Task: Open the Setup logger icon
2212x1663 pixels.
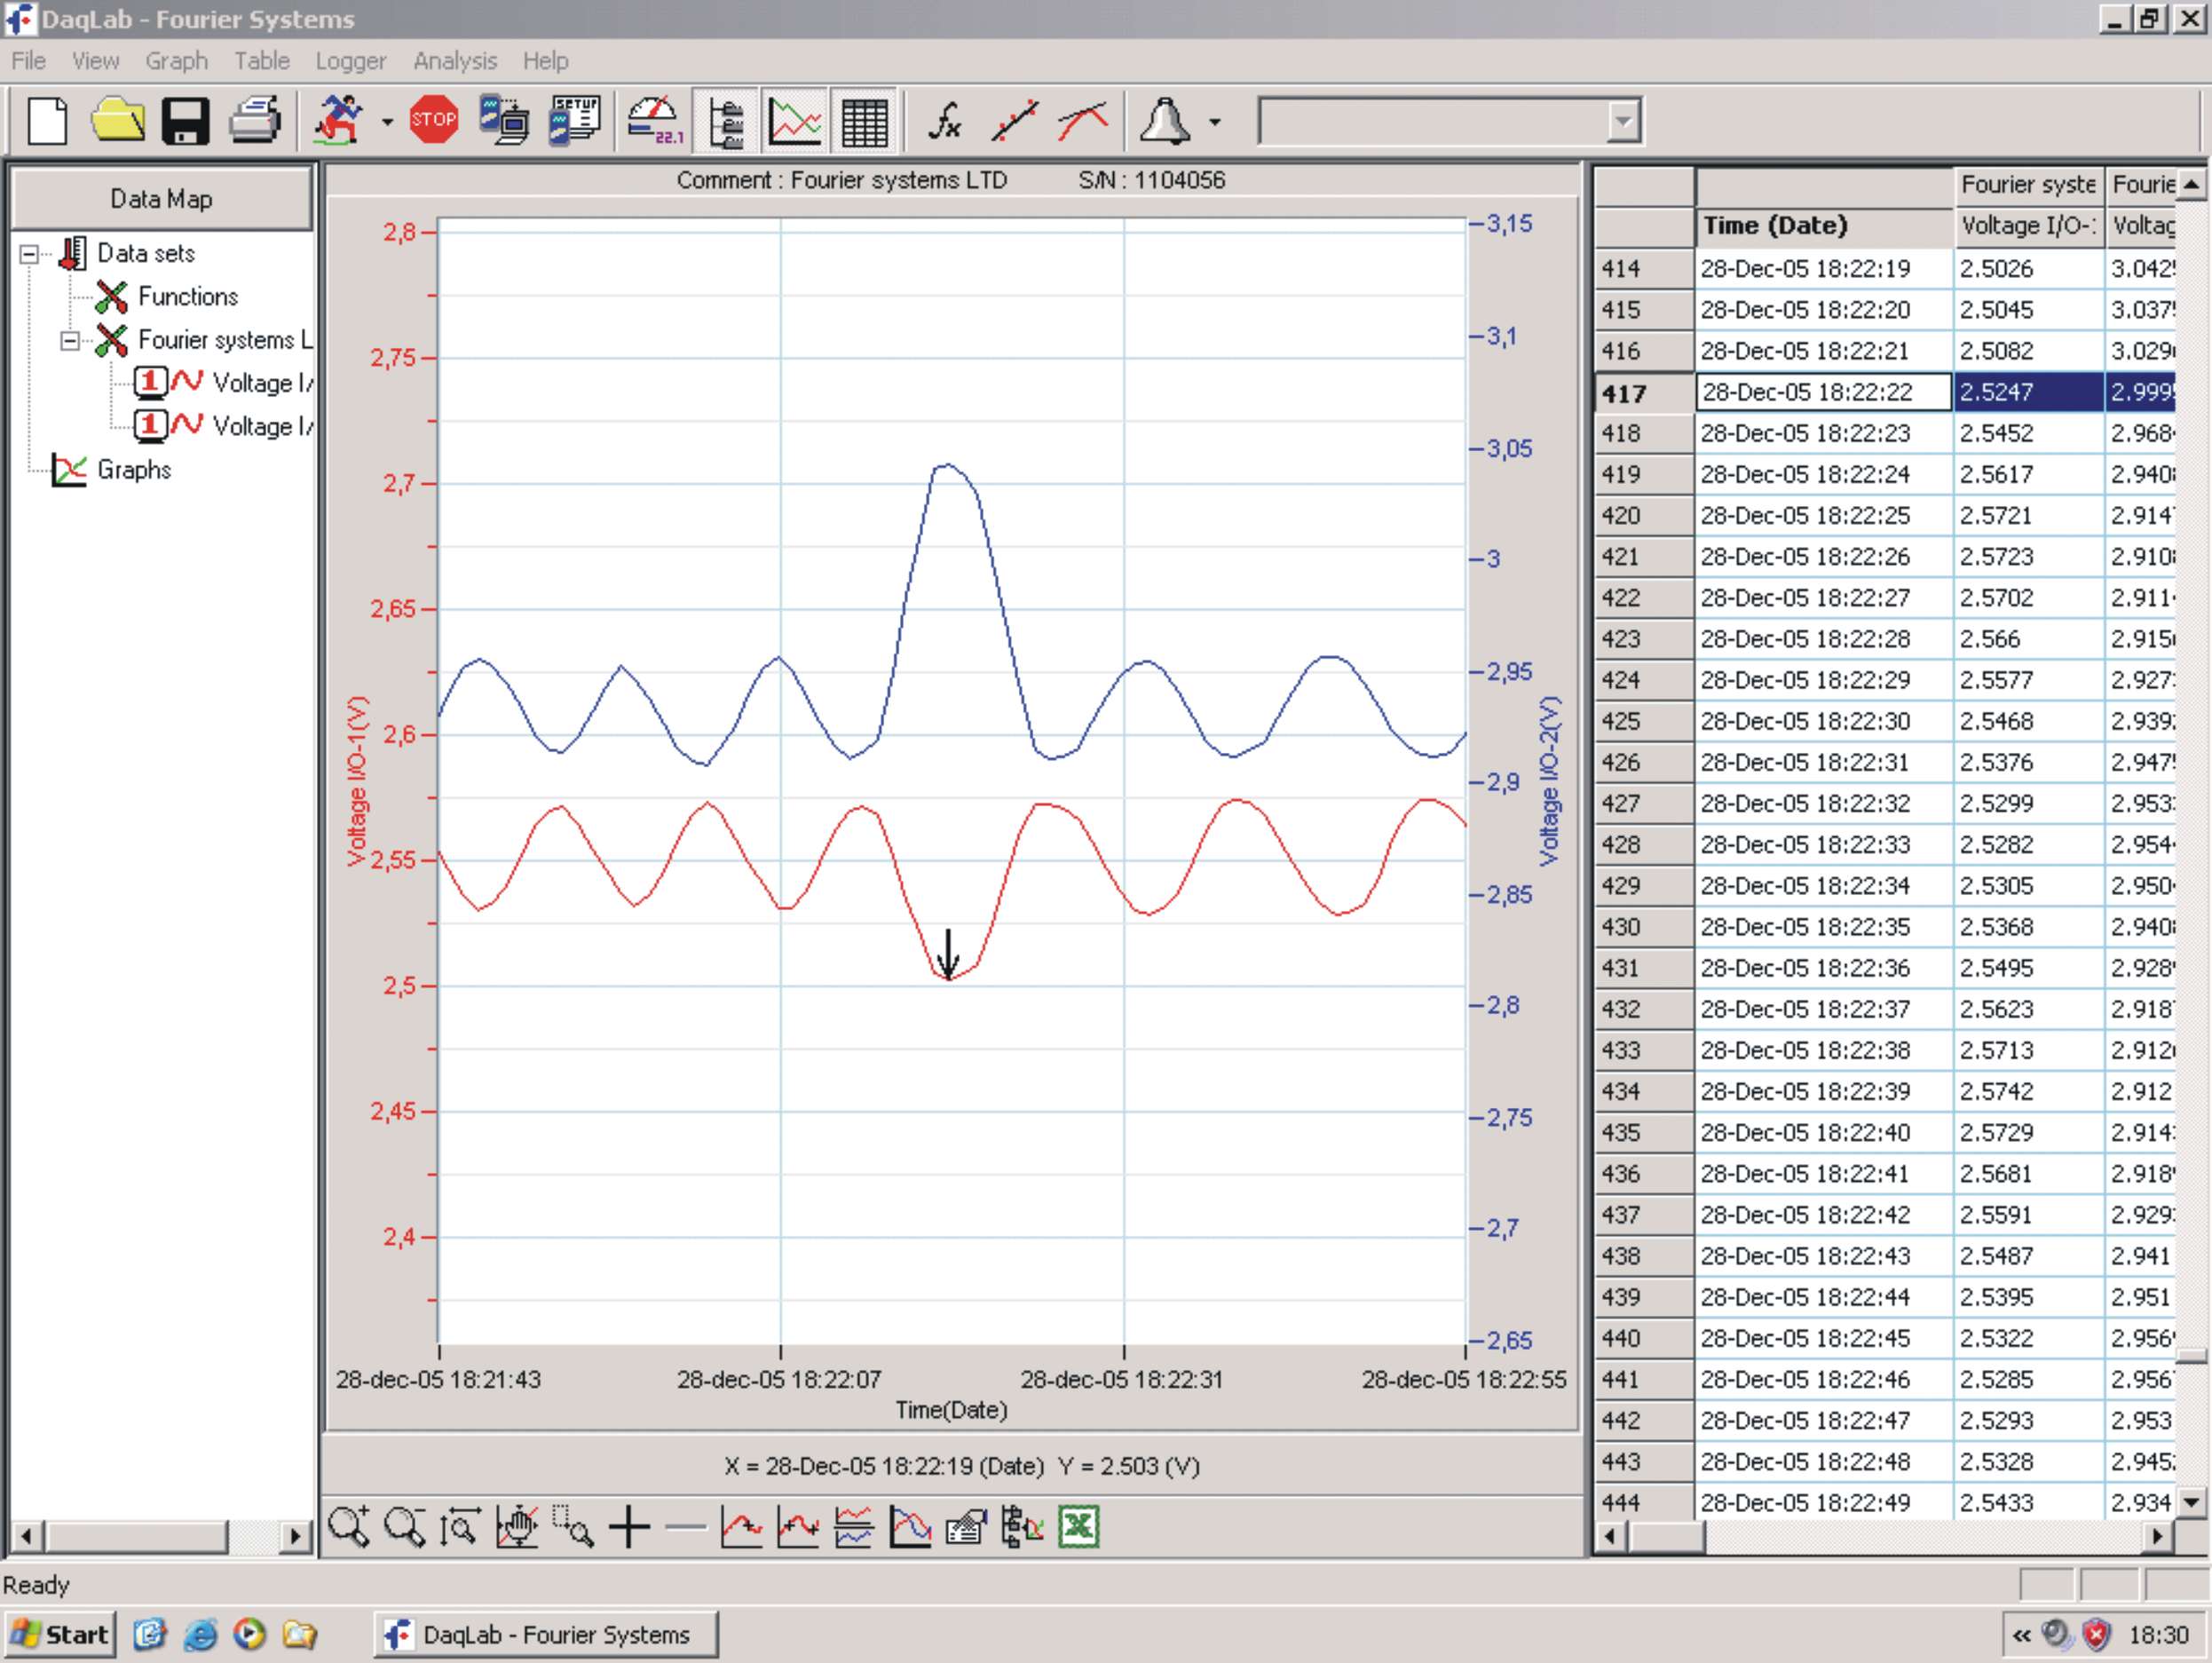Action: (574, 120)
